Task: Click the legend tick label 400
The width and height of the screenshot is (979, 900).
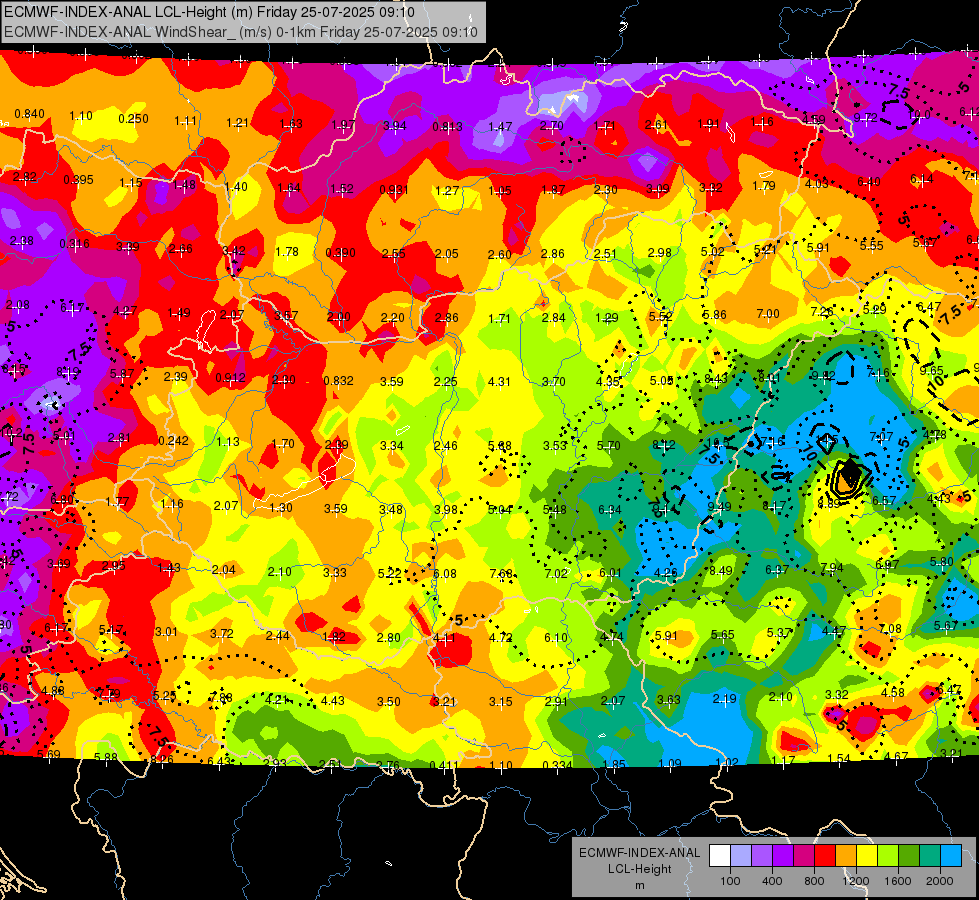Action: [x=772, y=881]
